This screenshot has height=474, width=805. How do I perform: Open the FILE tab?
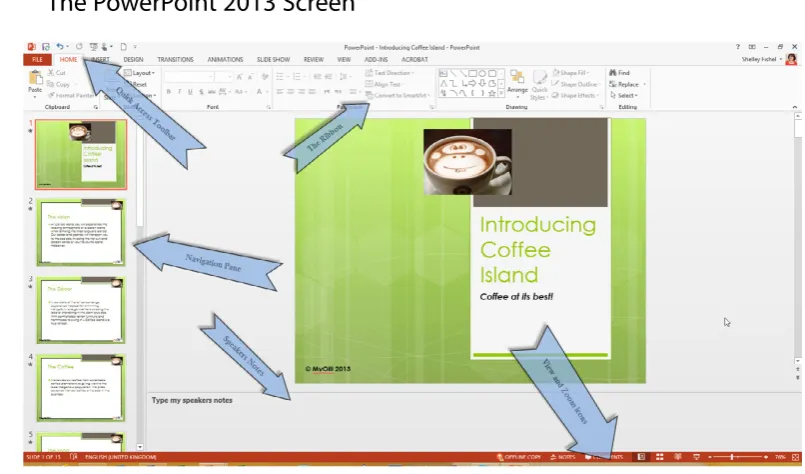(37, 60)
